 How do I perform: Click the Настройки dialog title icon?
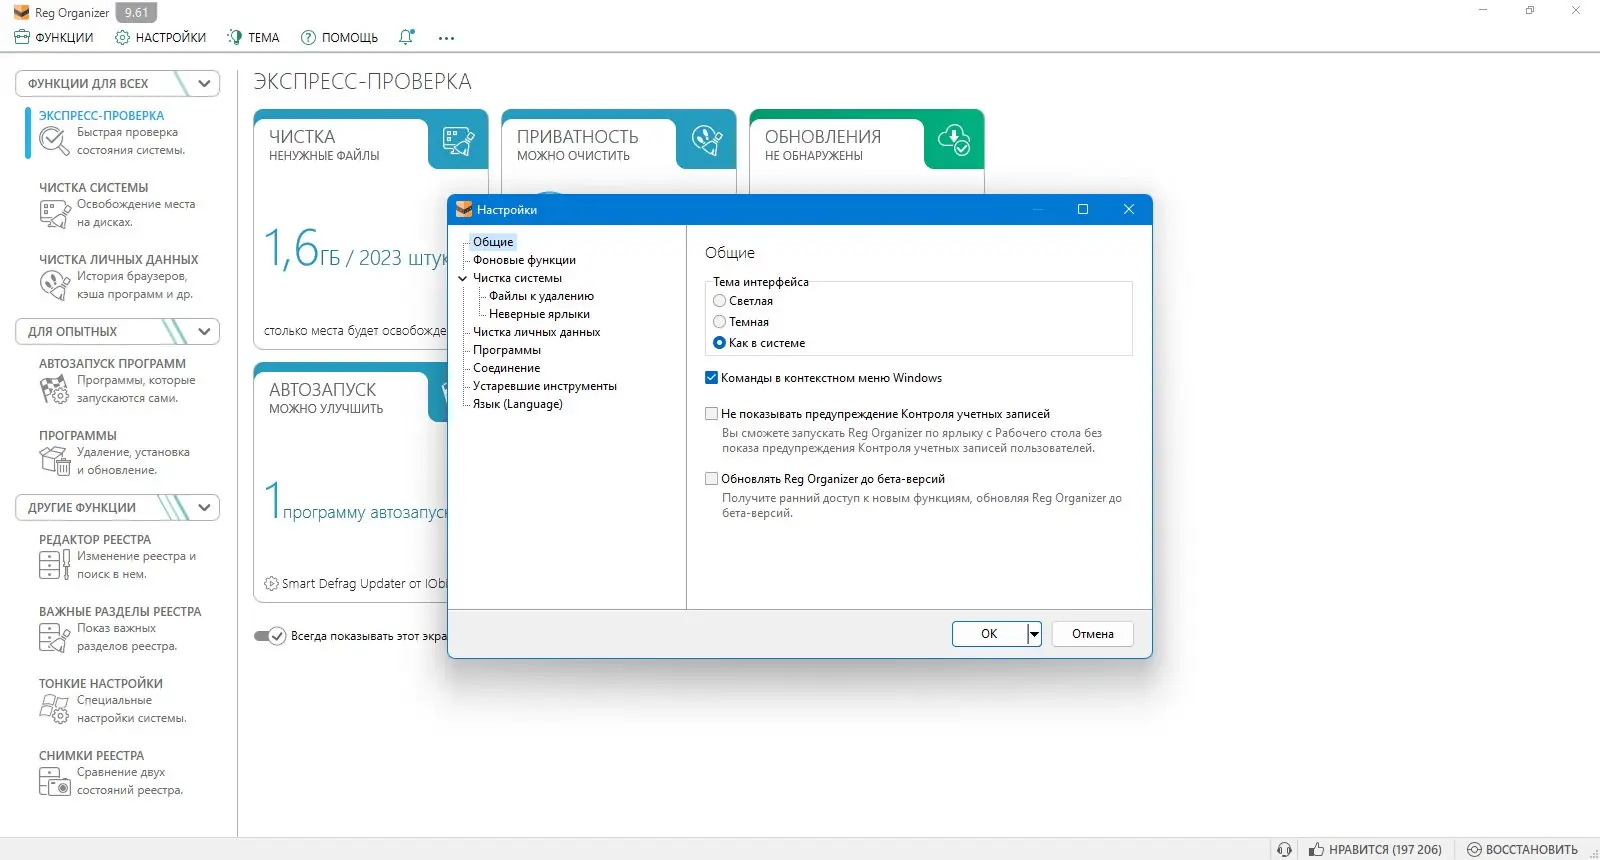click(463, 209)
